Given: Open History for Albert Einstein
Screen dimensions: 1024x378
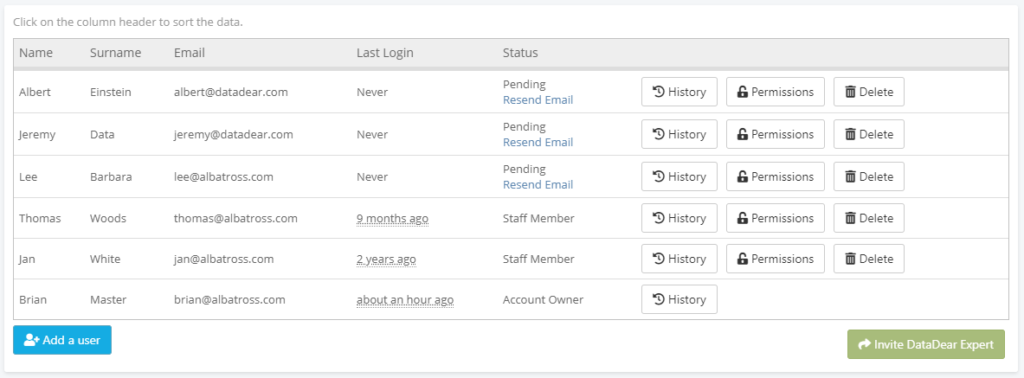Looking at the screenshot, I should [679, 92].
